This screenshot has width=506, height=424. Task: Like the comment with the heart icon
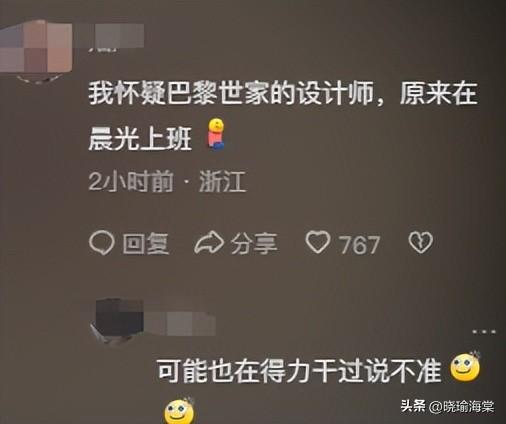pyautogui.click(x=318, y=242)
